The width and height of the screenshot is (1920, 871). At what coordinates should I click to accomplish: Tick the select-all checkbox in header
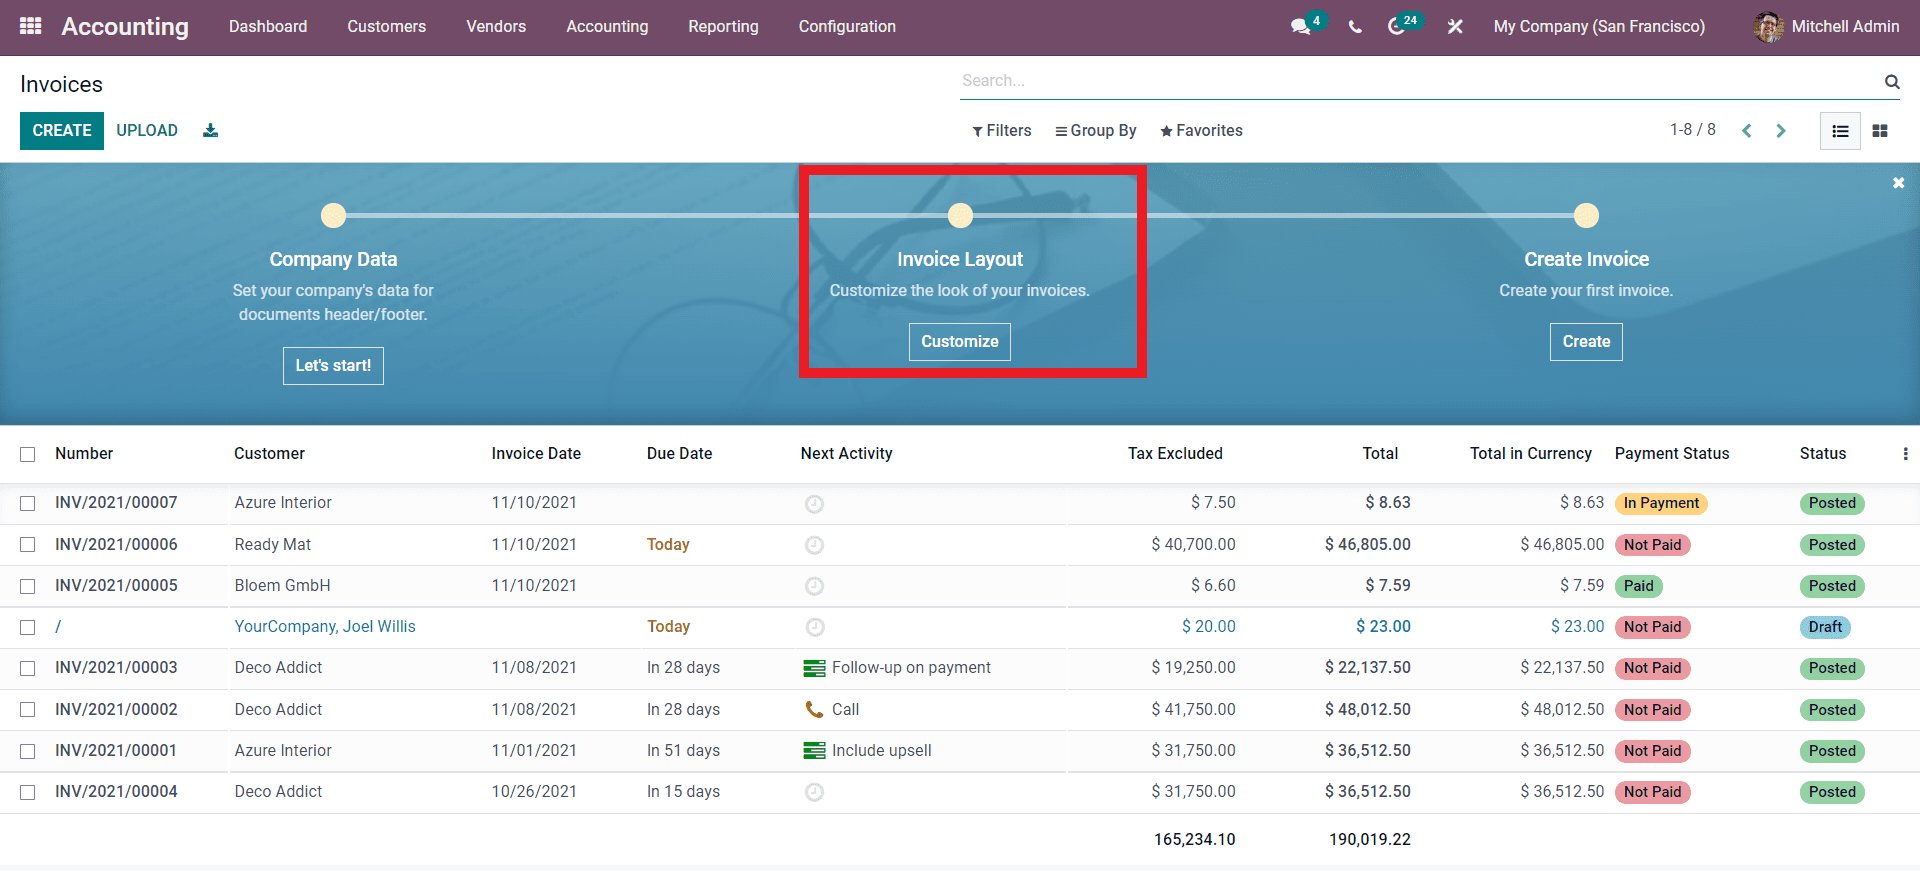click(28, 454)
